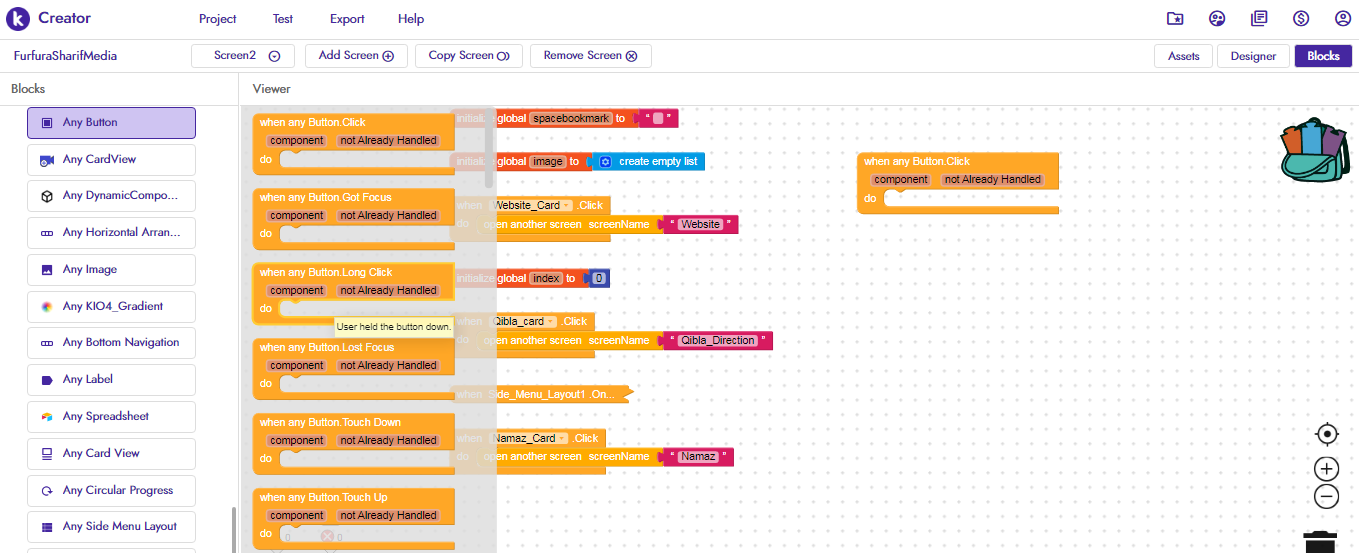Screen dimensions: 1359x553
Task: Click the Any Image picture icon
Action: pyautogui.click(x=46, y=270)
